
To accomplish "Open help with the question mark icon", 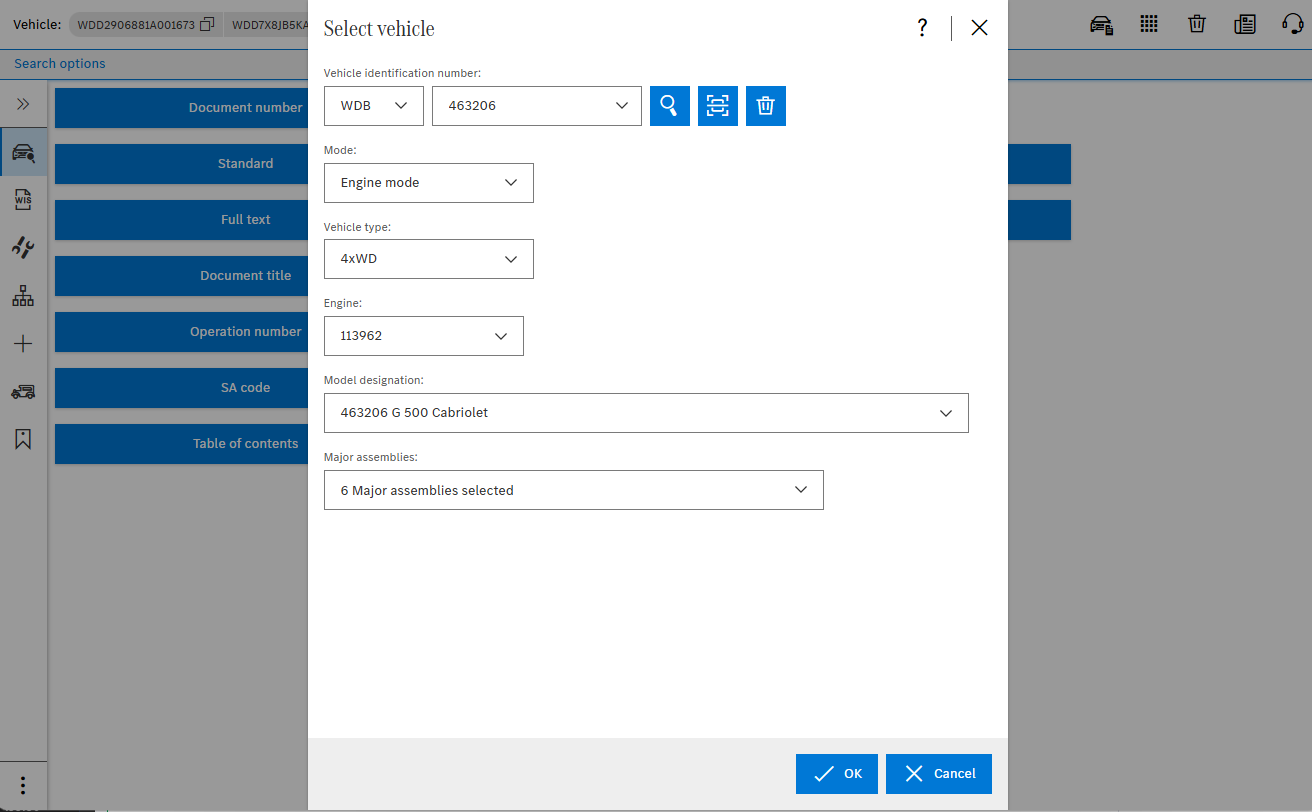I will [x=922, y=28].
